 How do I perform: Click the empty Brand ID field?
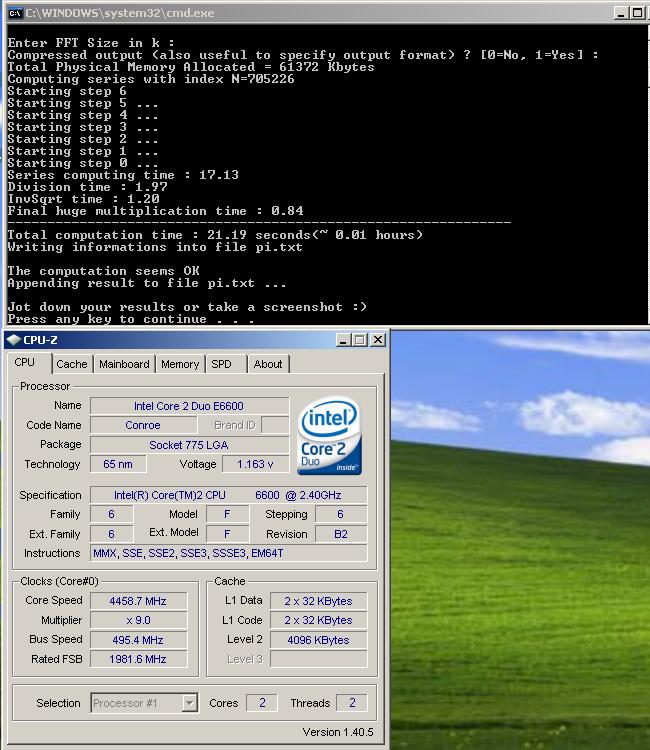pos(275,425)
